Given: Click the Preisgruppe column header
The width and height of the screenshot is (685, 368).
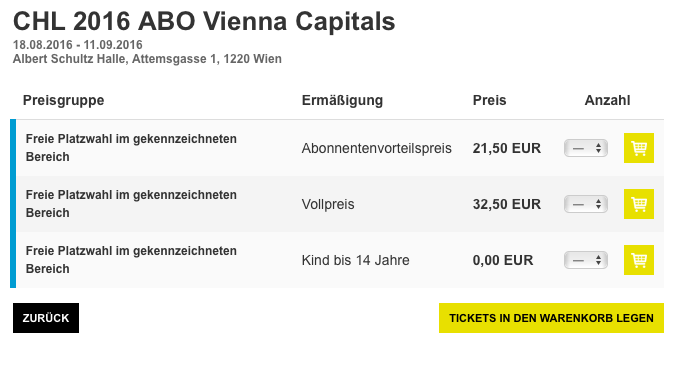Looking at the screenshot, I should tap(63, 100).
